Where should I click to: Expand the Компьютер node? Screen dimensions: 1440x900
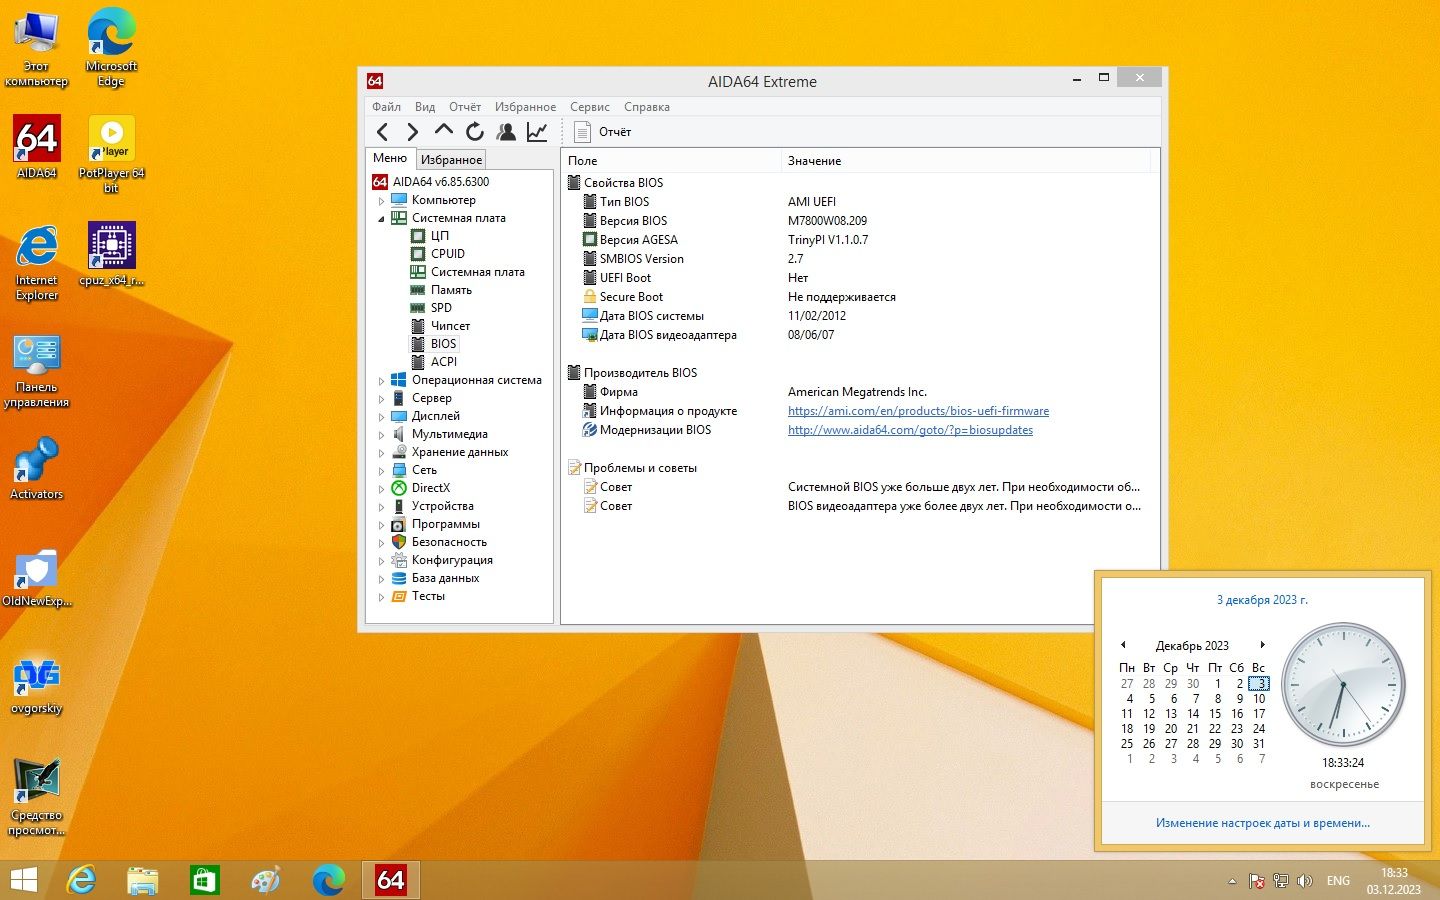(381, 201)
